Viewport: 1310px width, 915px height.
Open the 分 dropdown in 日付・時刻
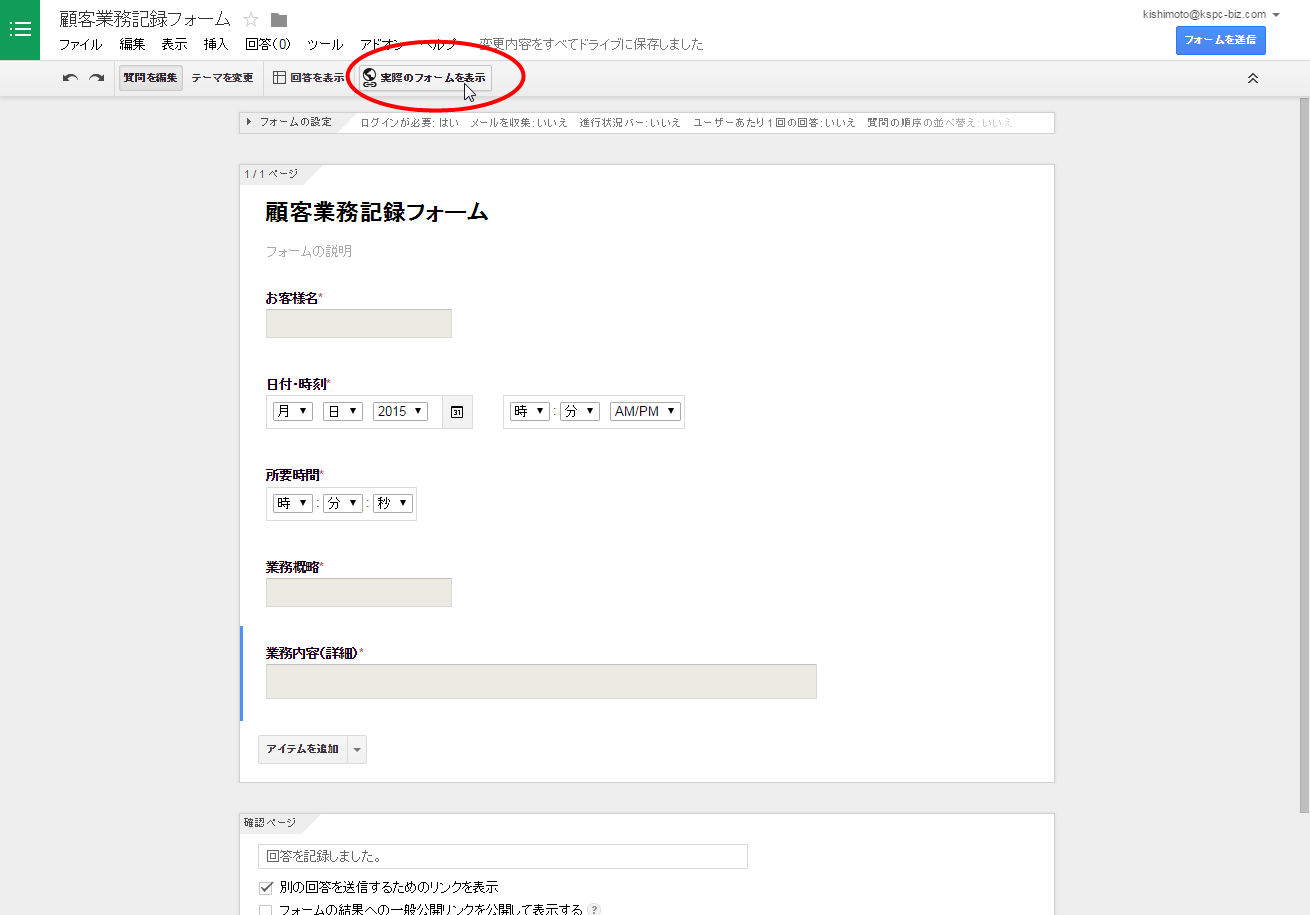pos(580,411)
